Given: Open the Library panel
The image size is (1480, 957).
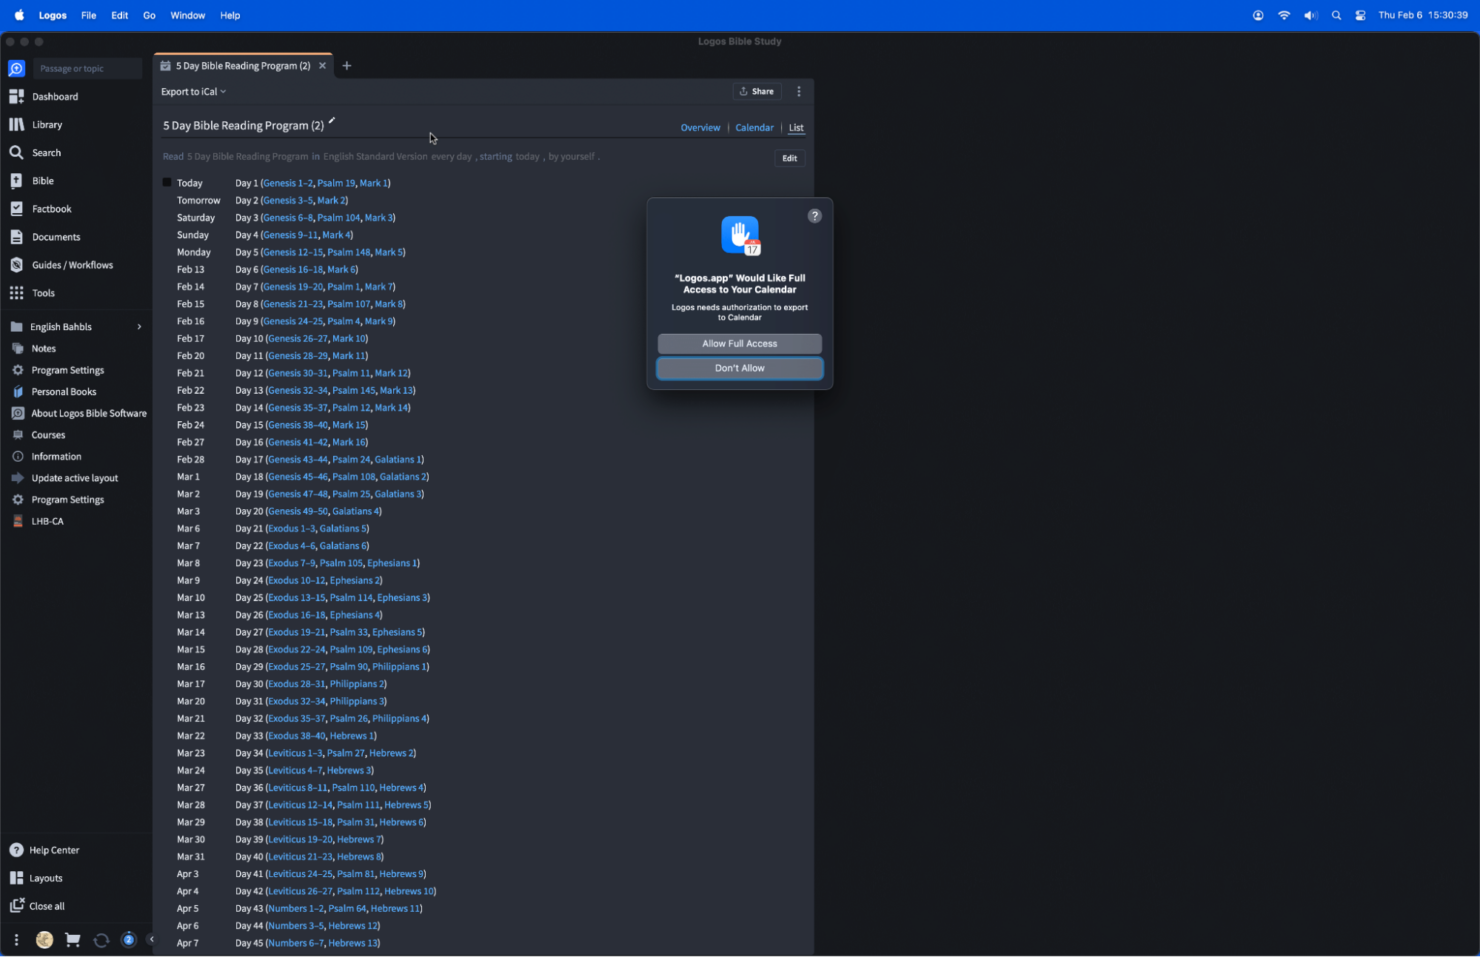Looking at the screenshot, I should (x=47, y=124).
